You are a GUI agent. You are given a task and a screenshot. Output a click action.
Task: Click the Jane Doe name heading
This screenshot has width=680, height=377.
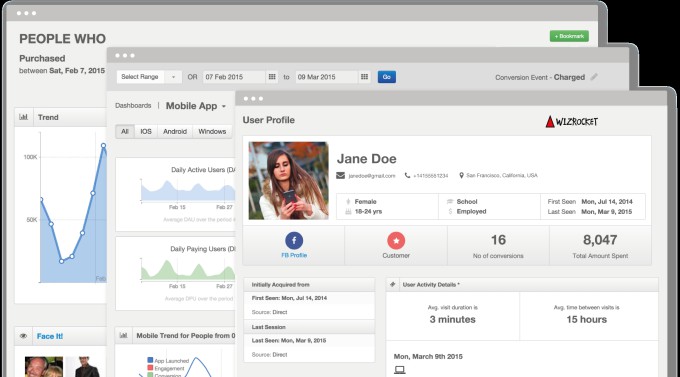click(x=366, y=159)
